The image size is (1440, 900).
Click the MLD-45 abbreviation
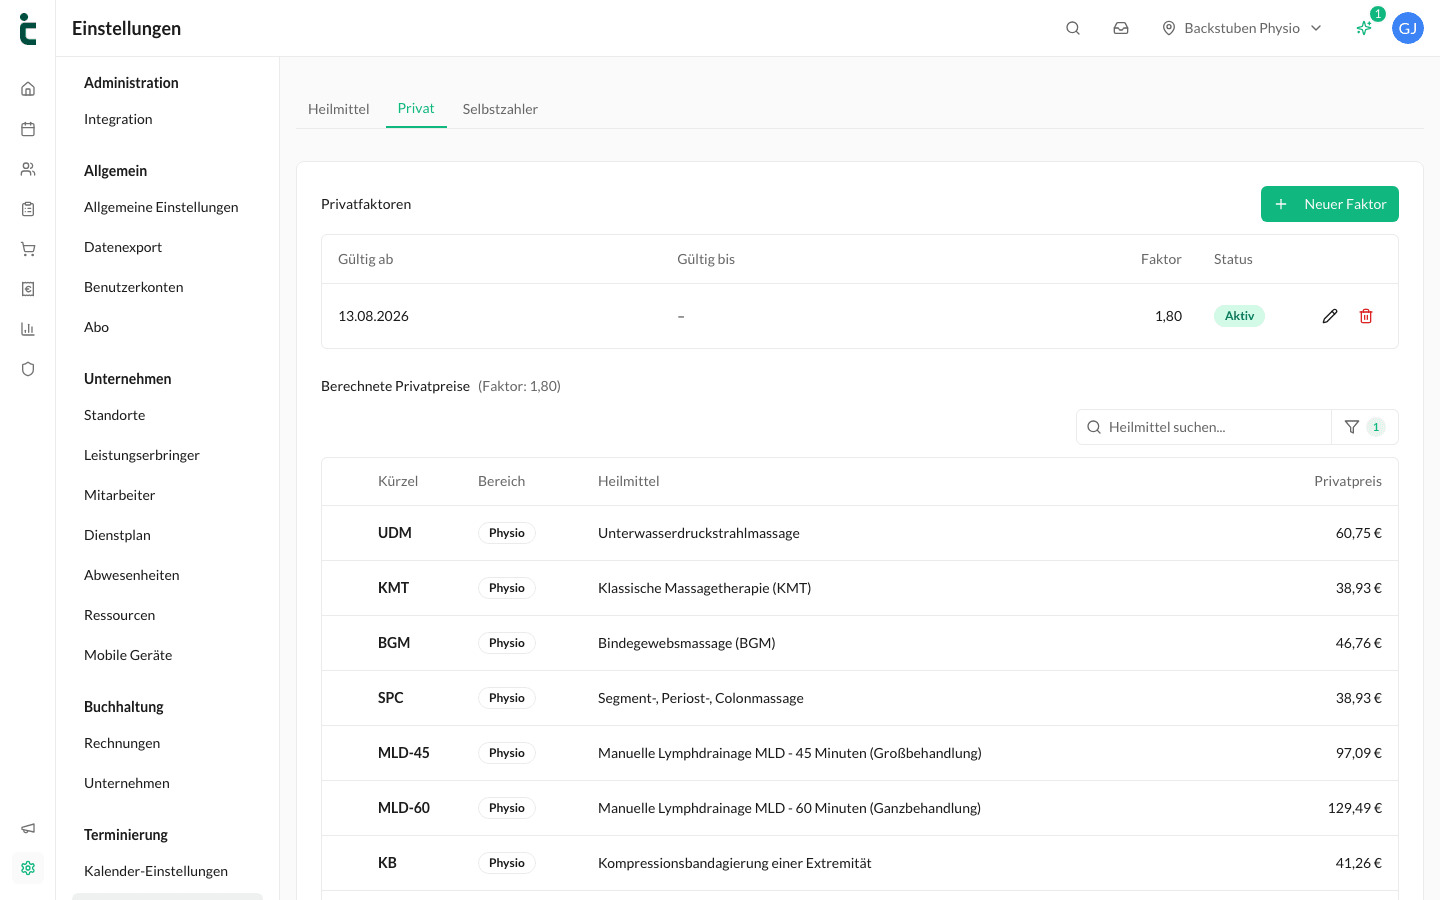(x=404, y=753)
